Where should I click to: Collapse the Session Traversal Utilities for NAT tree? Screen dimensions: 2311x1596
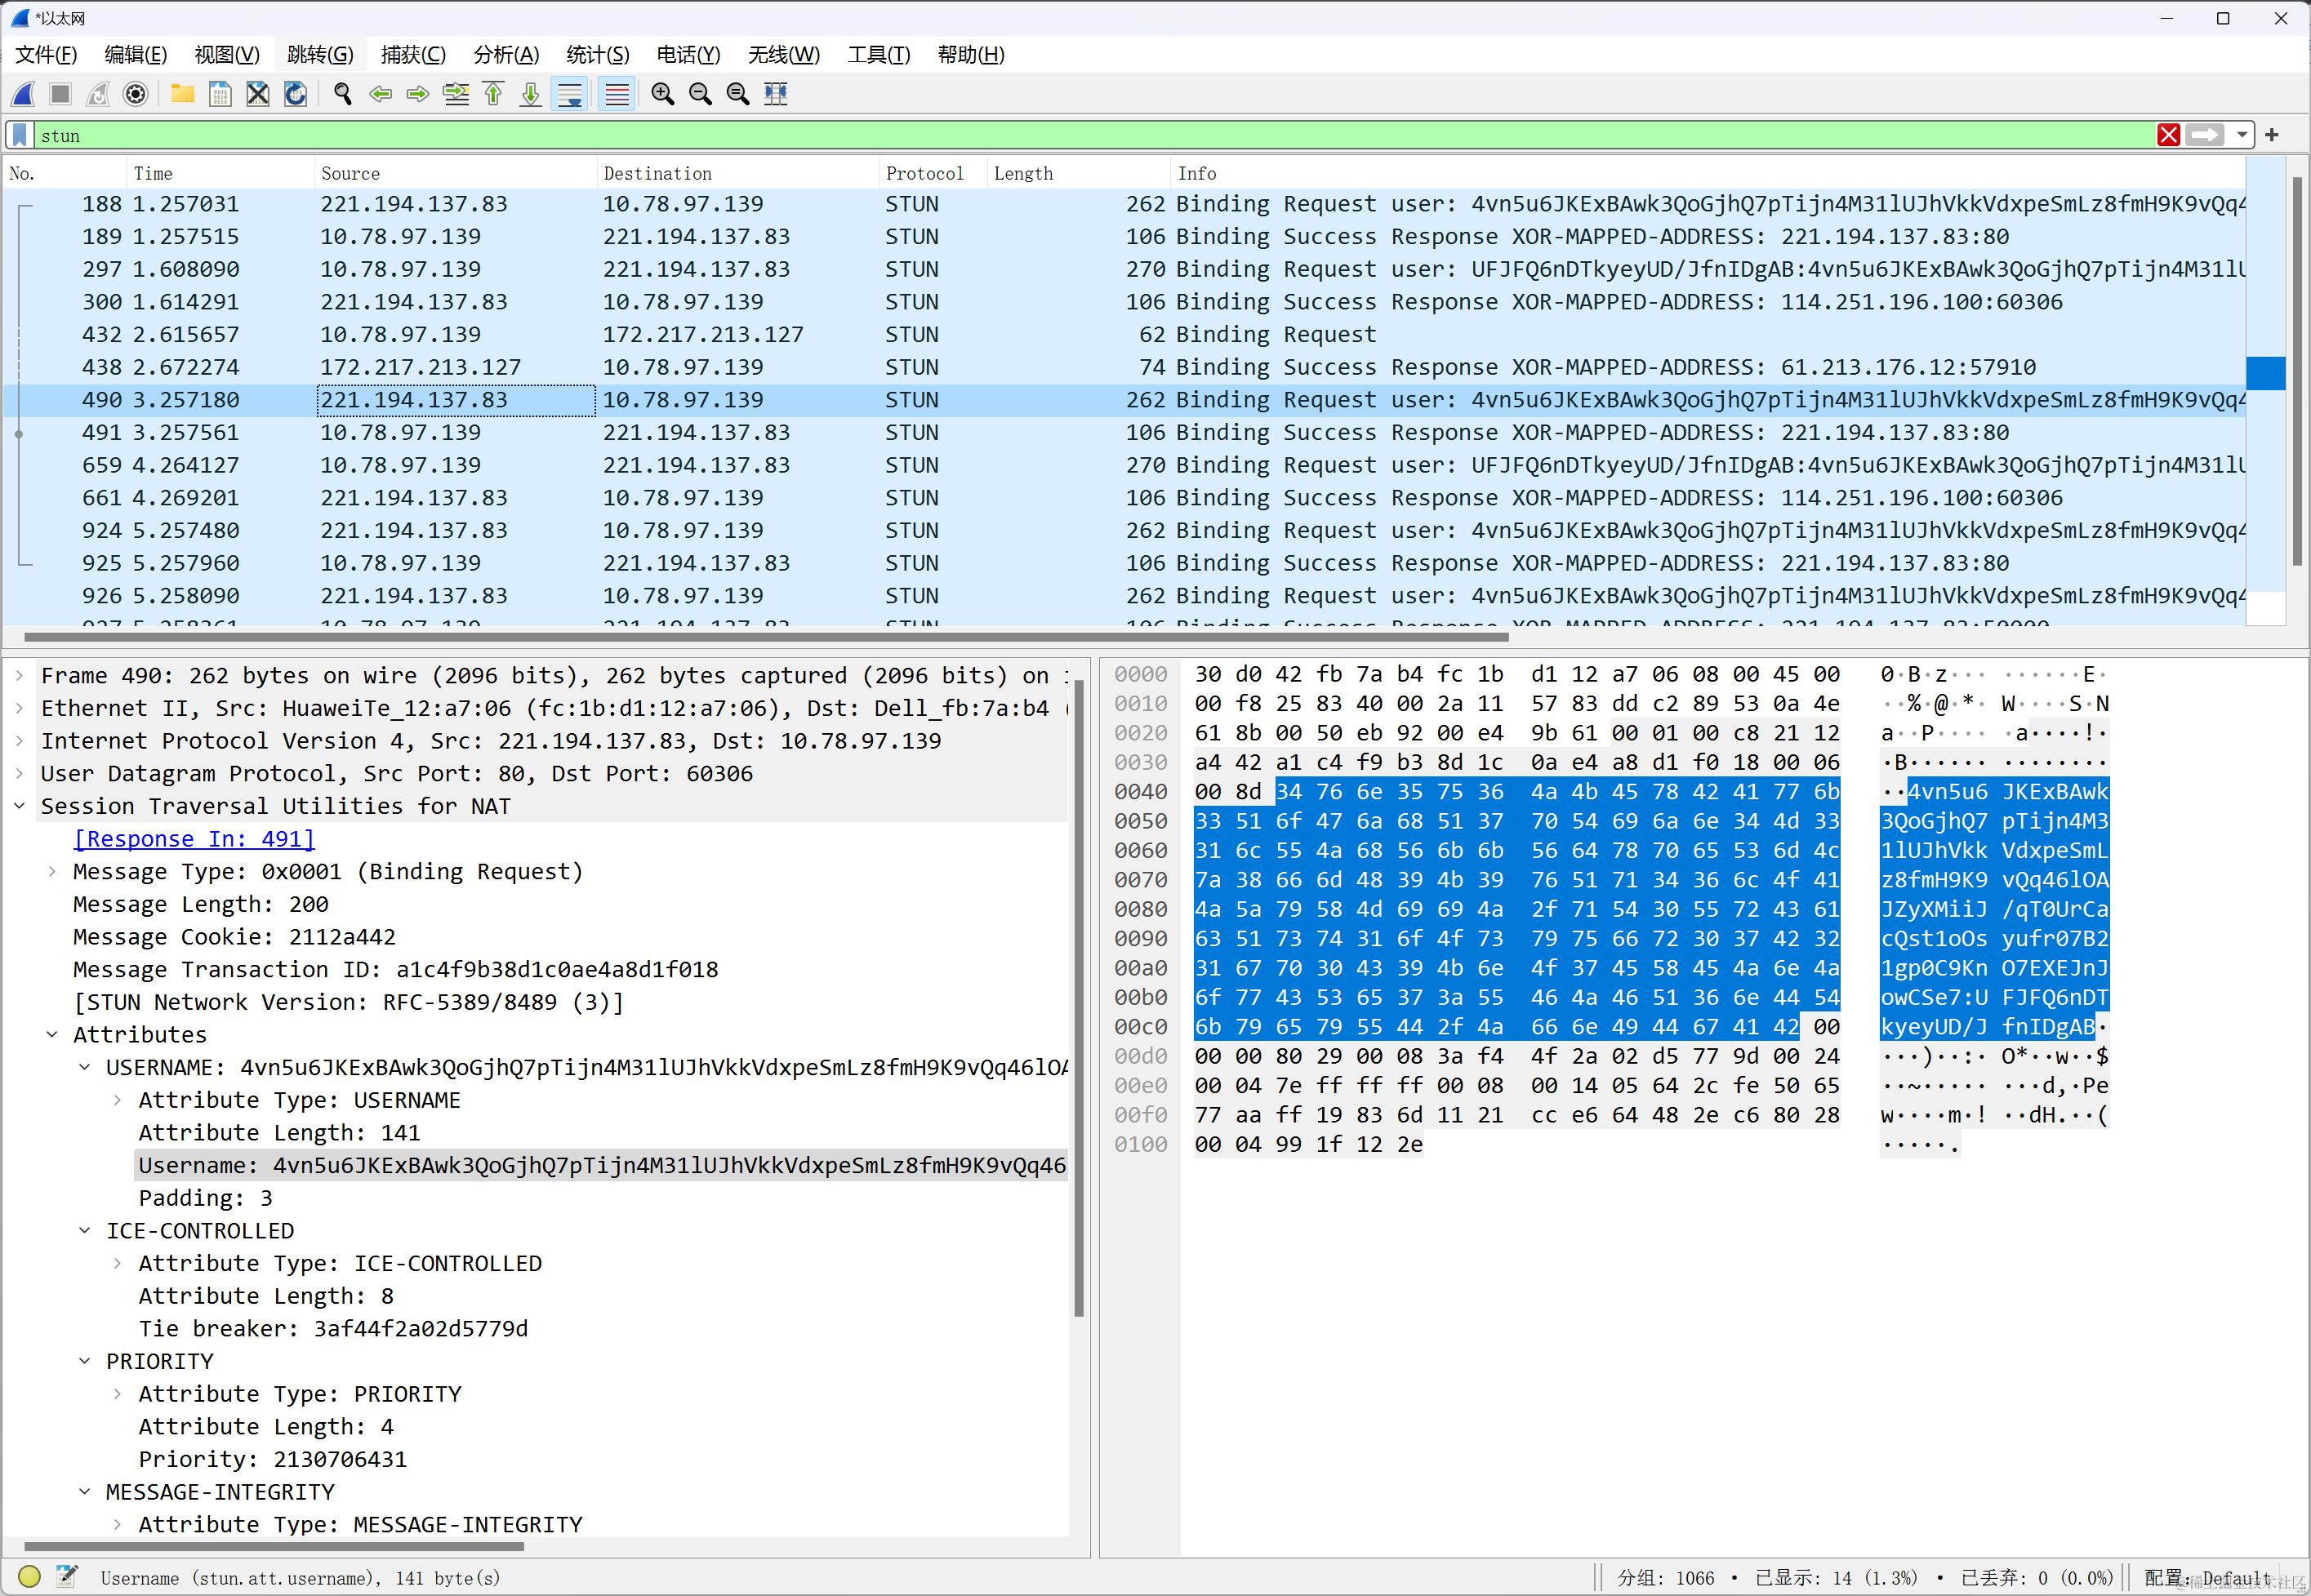click(x=19, y=806)
